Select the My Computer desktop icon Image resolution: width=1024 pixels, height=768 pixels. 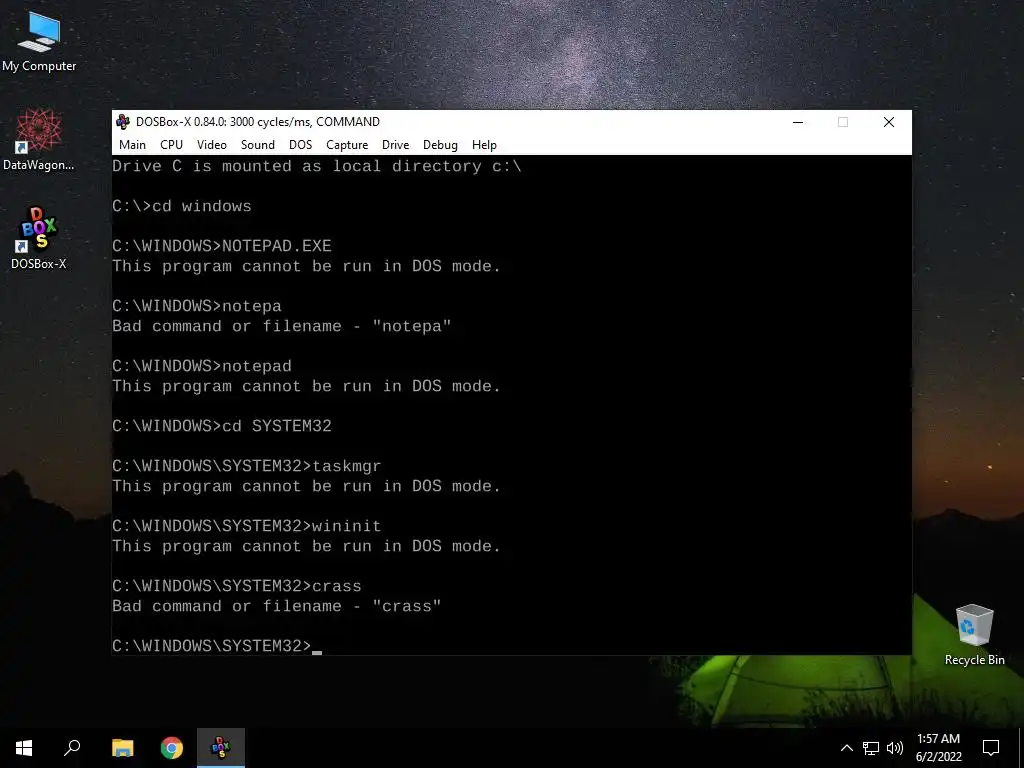tap(39, 42)
